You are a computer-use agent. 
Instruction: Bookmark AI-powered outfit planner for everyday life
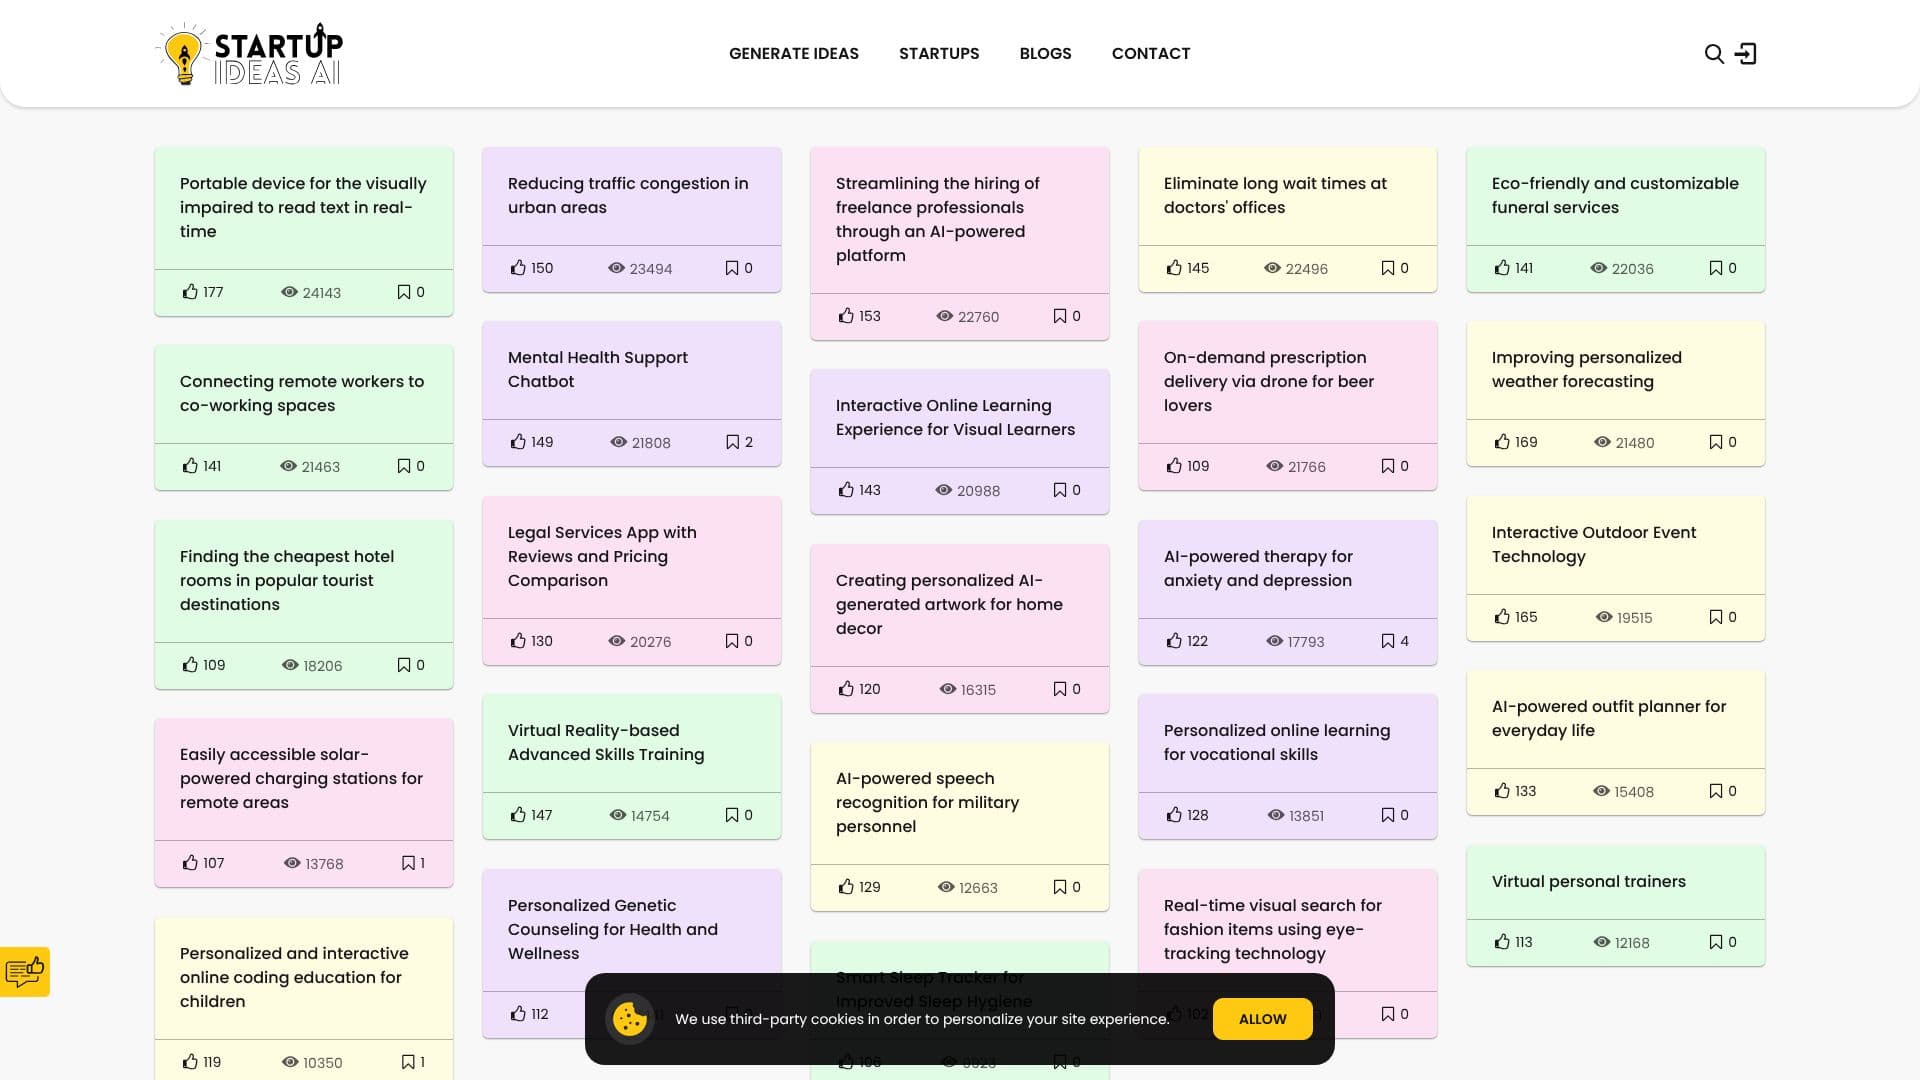click(1716, 791)
